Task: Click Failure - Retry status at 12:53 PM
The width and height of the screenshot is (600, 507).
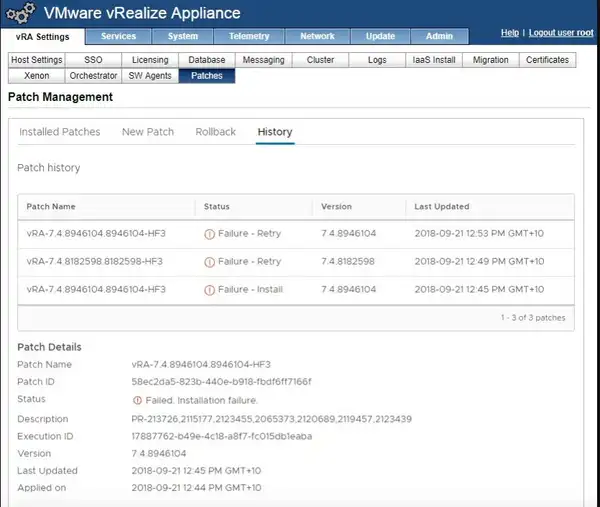Action: pos(249,233)
